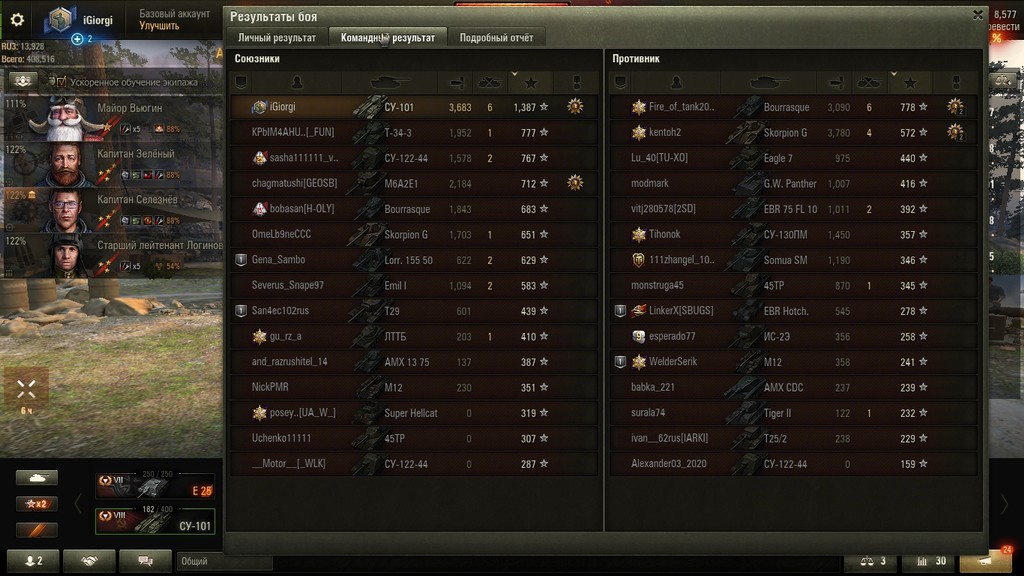1024x576 pixels.
Task: Switch to the Личный результат tab
Action: [277, 38]
